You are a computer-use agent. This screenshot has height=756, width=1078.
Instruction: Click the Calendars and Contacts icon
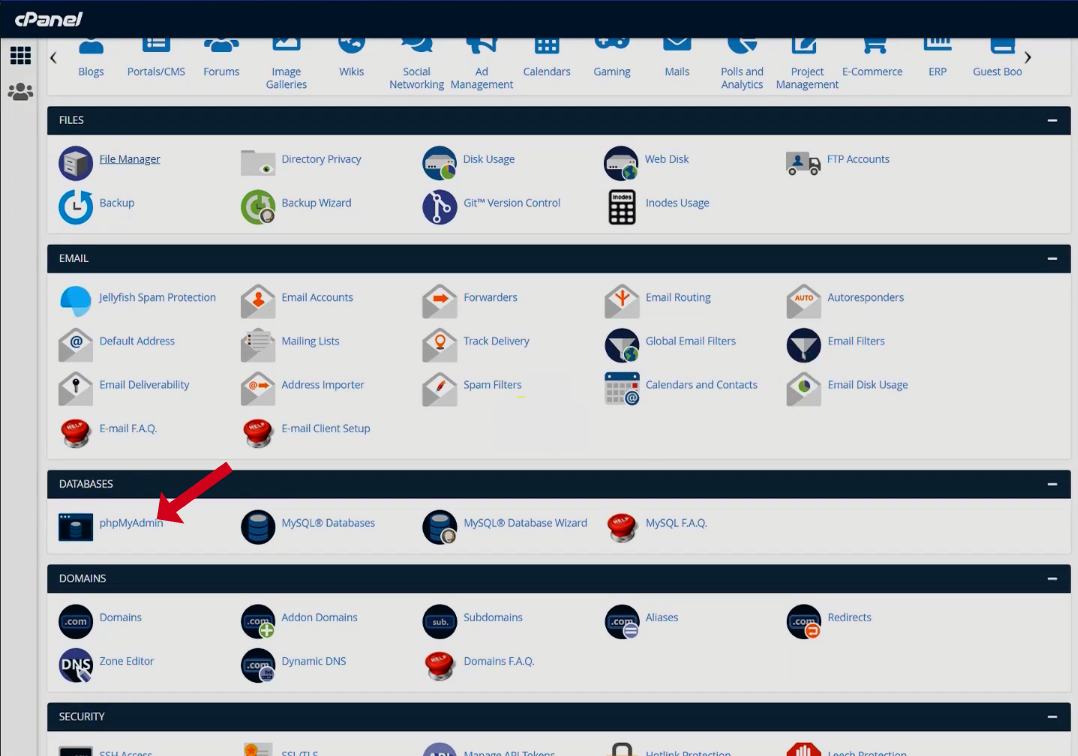pyautogui.click(x=621, y=389)
